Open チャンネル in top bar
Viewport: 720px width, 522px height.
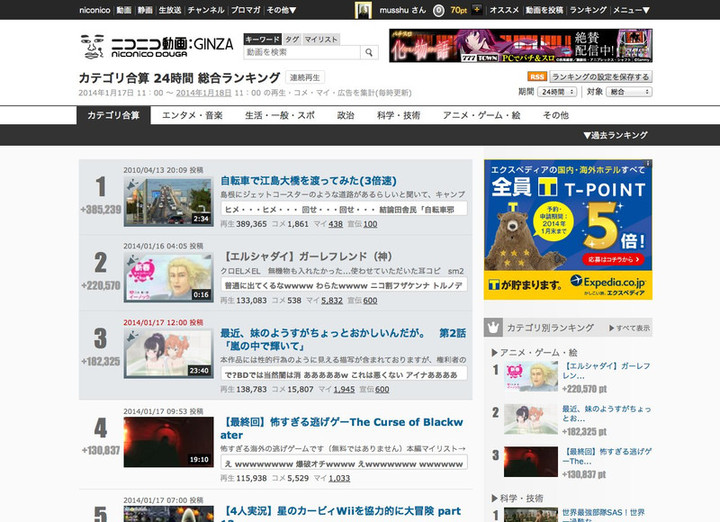[206, 10]
